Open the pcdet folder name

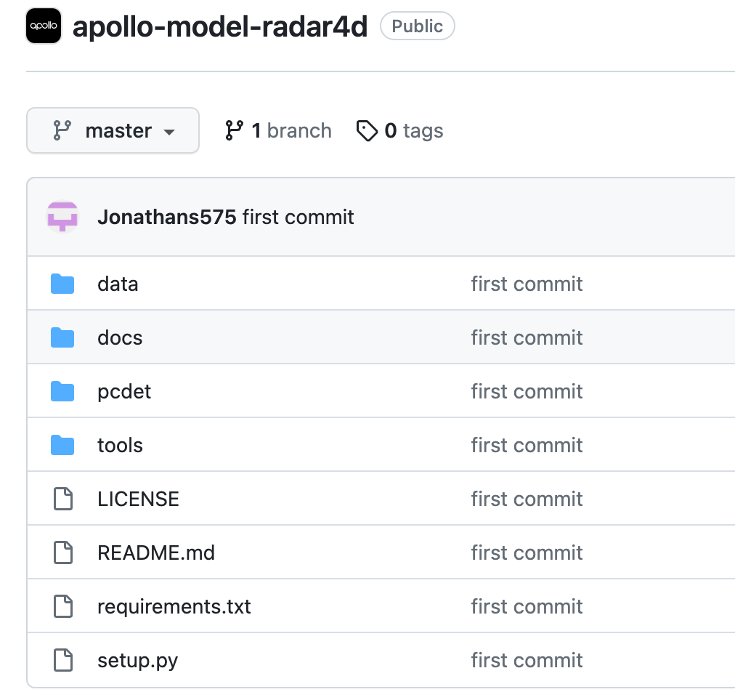124,391
